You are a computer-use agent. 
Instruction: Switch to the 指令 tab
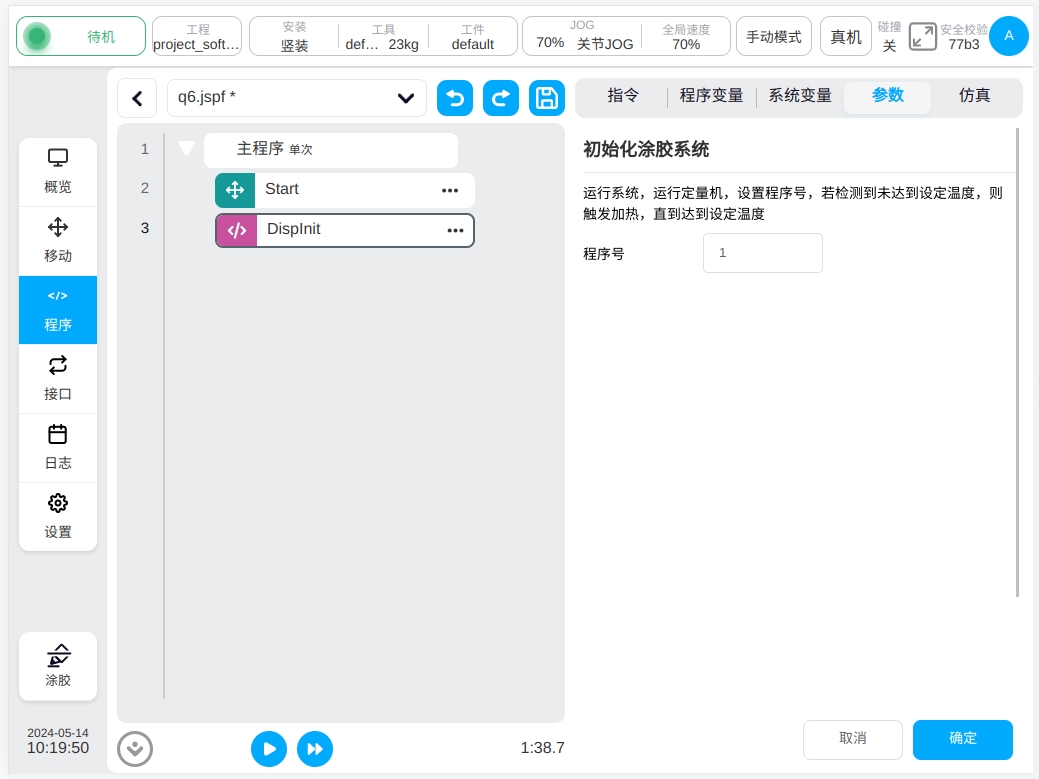pyautogui.click(x=623, y=96)
